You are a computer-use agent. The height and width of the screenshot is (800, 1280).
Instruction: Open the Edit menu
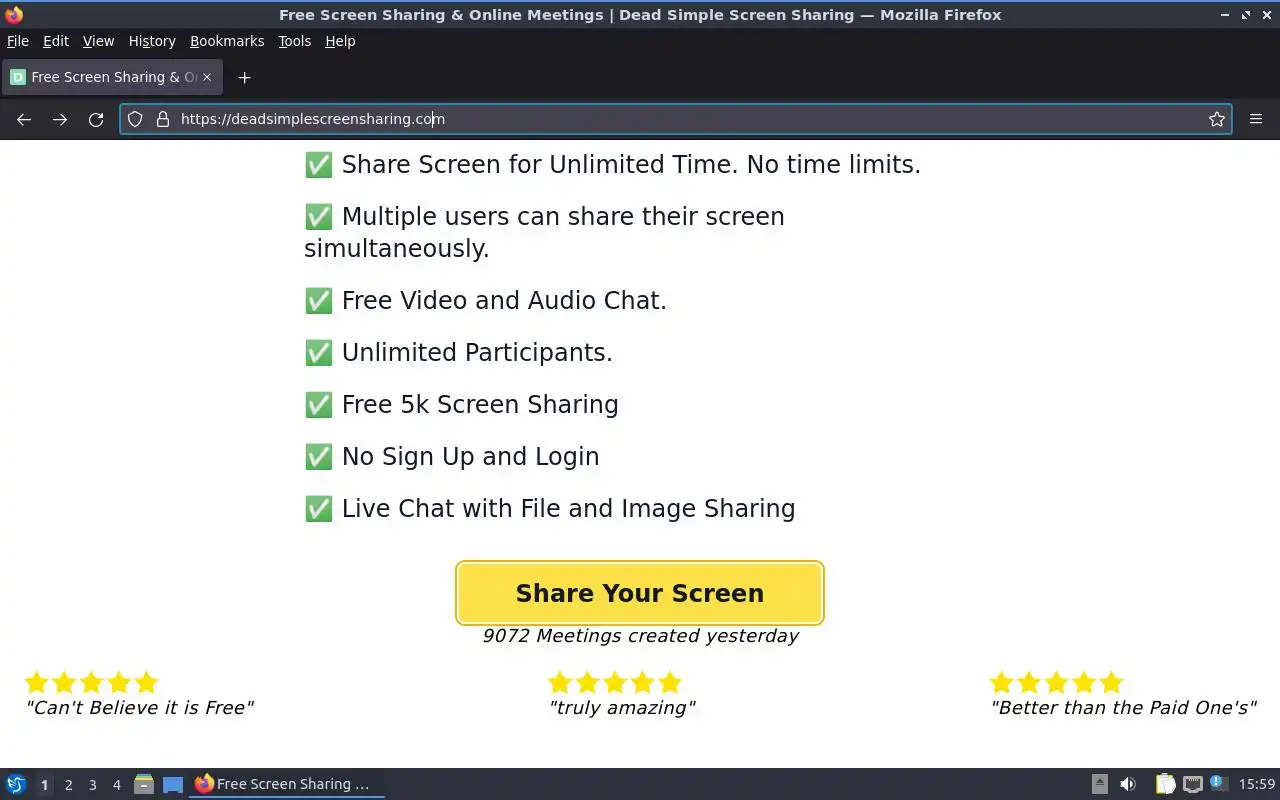[56, 41]
